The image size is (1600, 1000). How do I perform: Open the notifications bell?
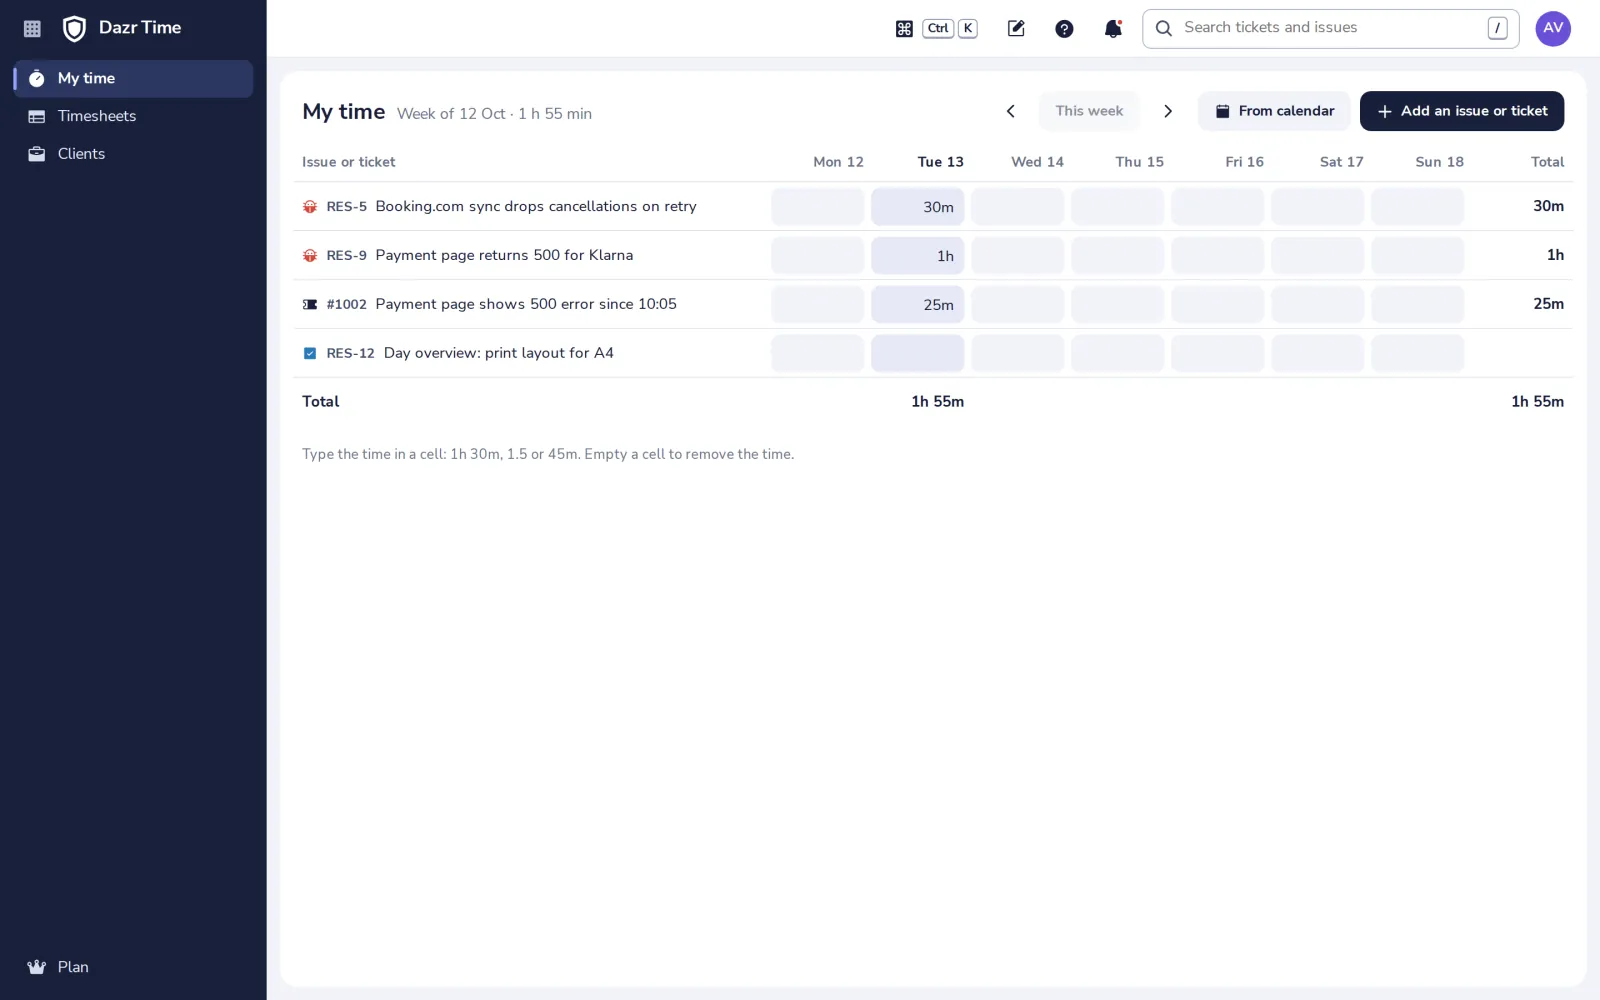pos(1113,29)
